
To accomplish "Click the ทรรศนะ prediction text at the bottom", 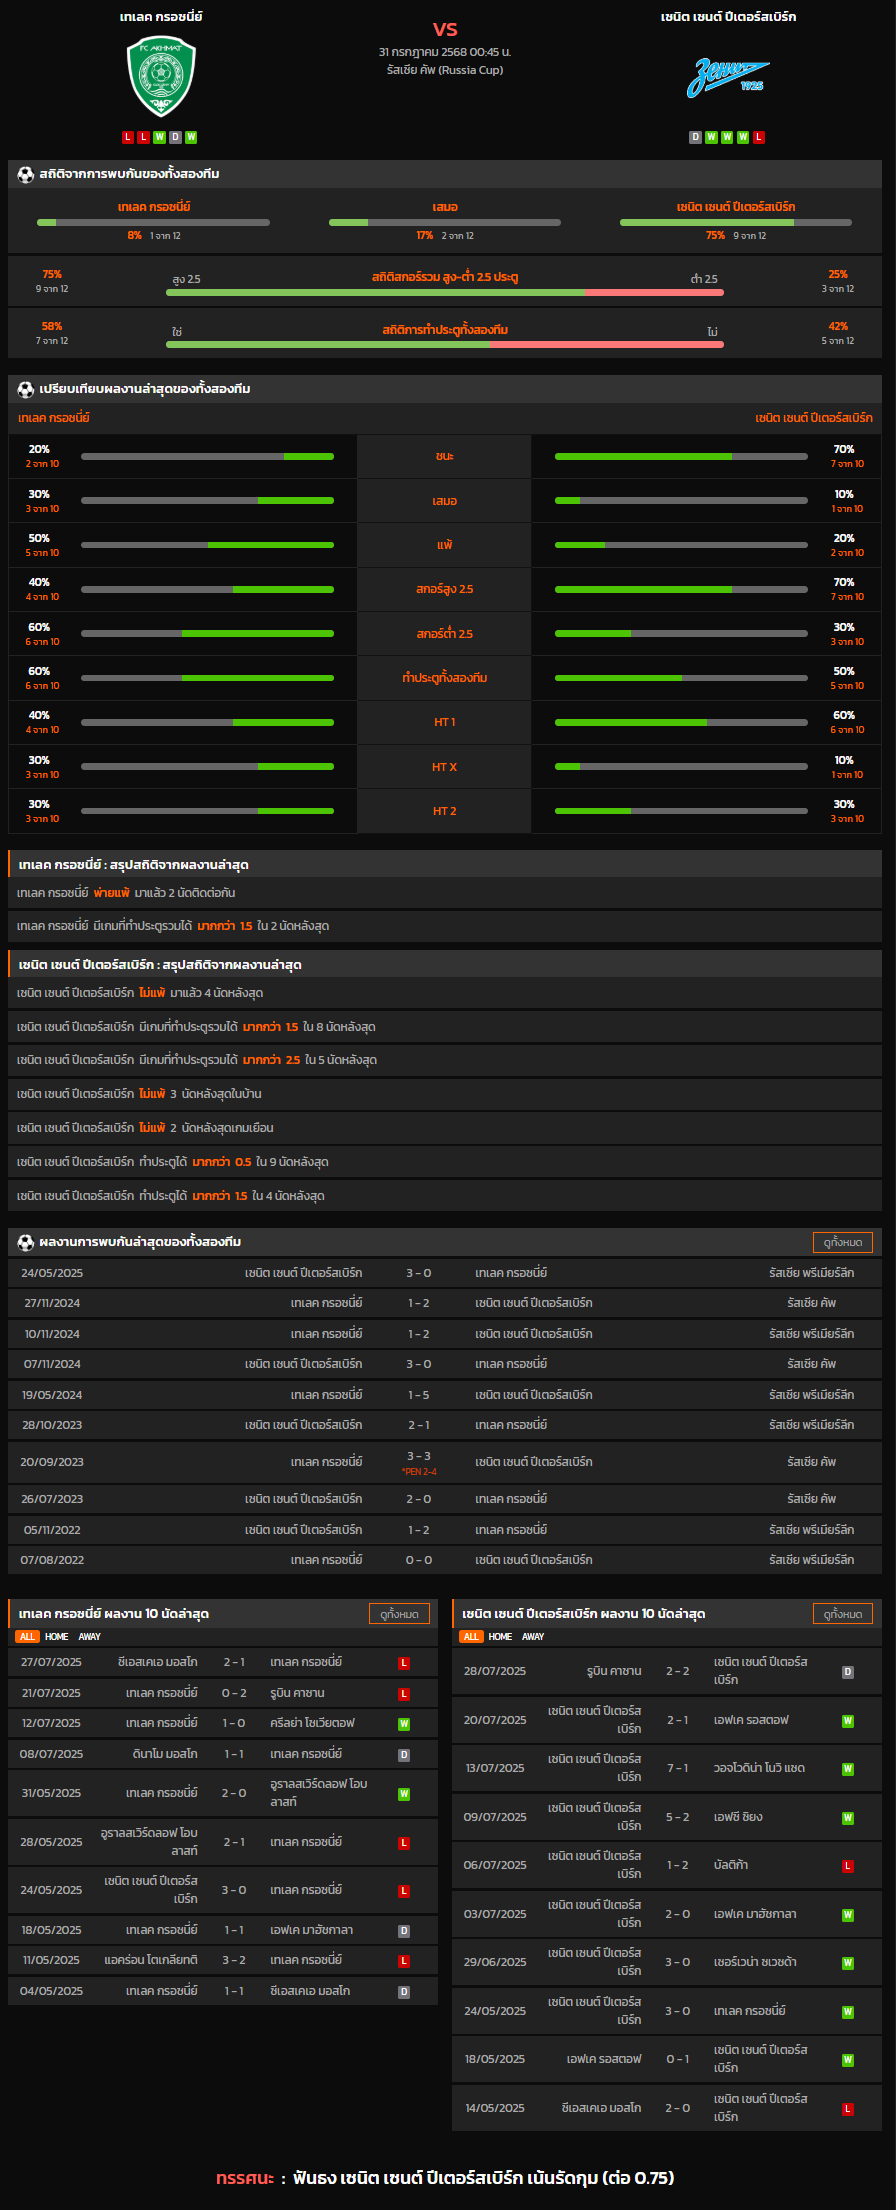I will pyautogui.click(x=445, y=2178).
